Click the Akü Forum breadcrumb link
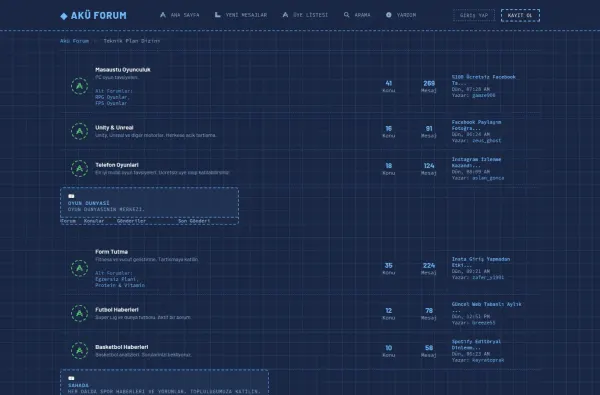The width and height of the screenshot is (600, 395). coord(74,41)
